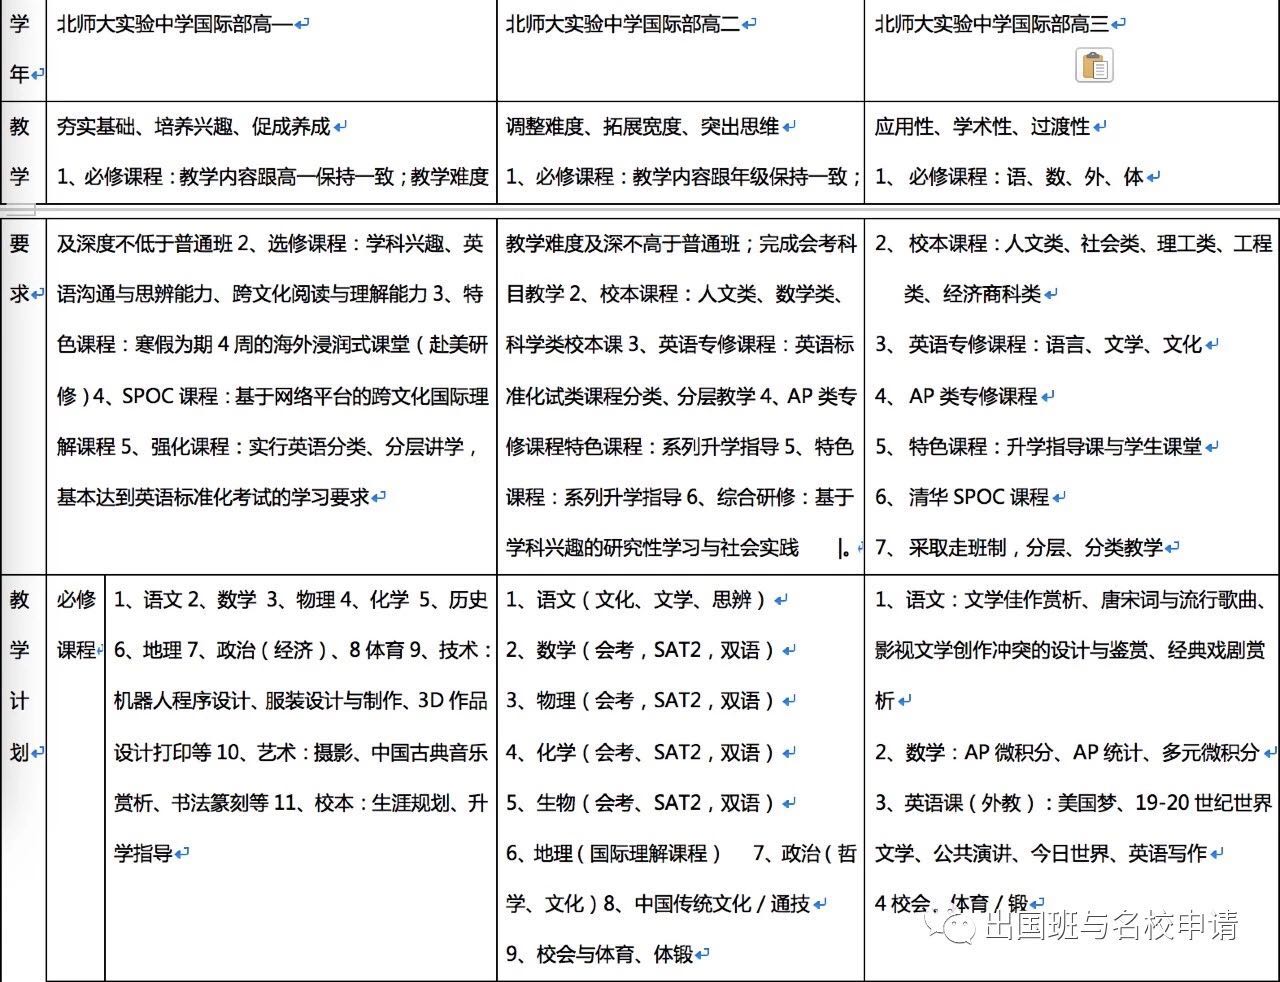Click the line with 10、艺术：摄影、中国古典音乐
Image resolution: width=1280 pixels, height=982 pixels.
(x=301, y=752)
